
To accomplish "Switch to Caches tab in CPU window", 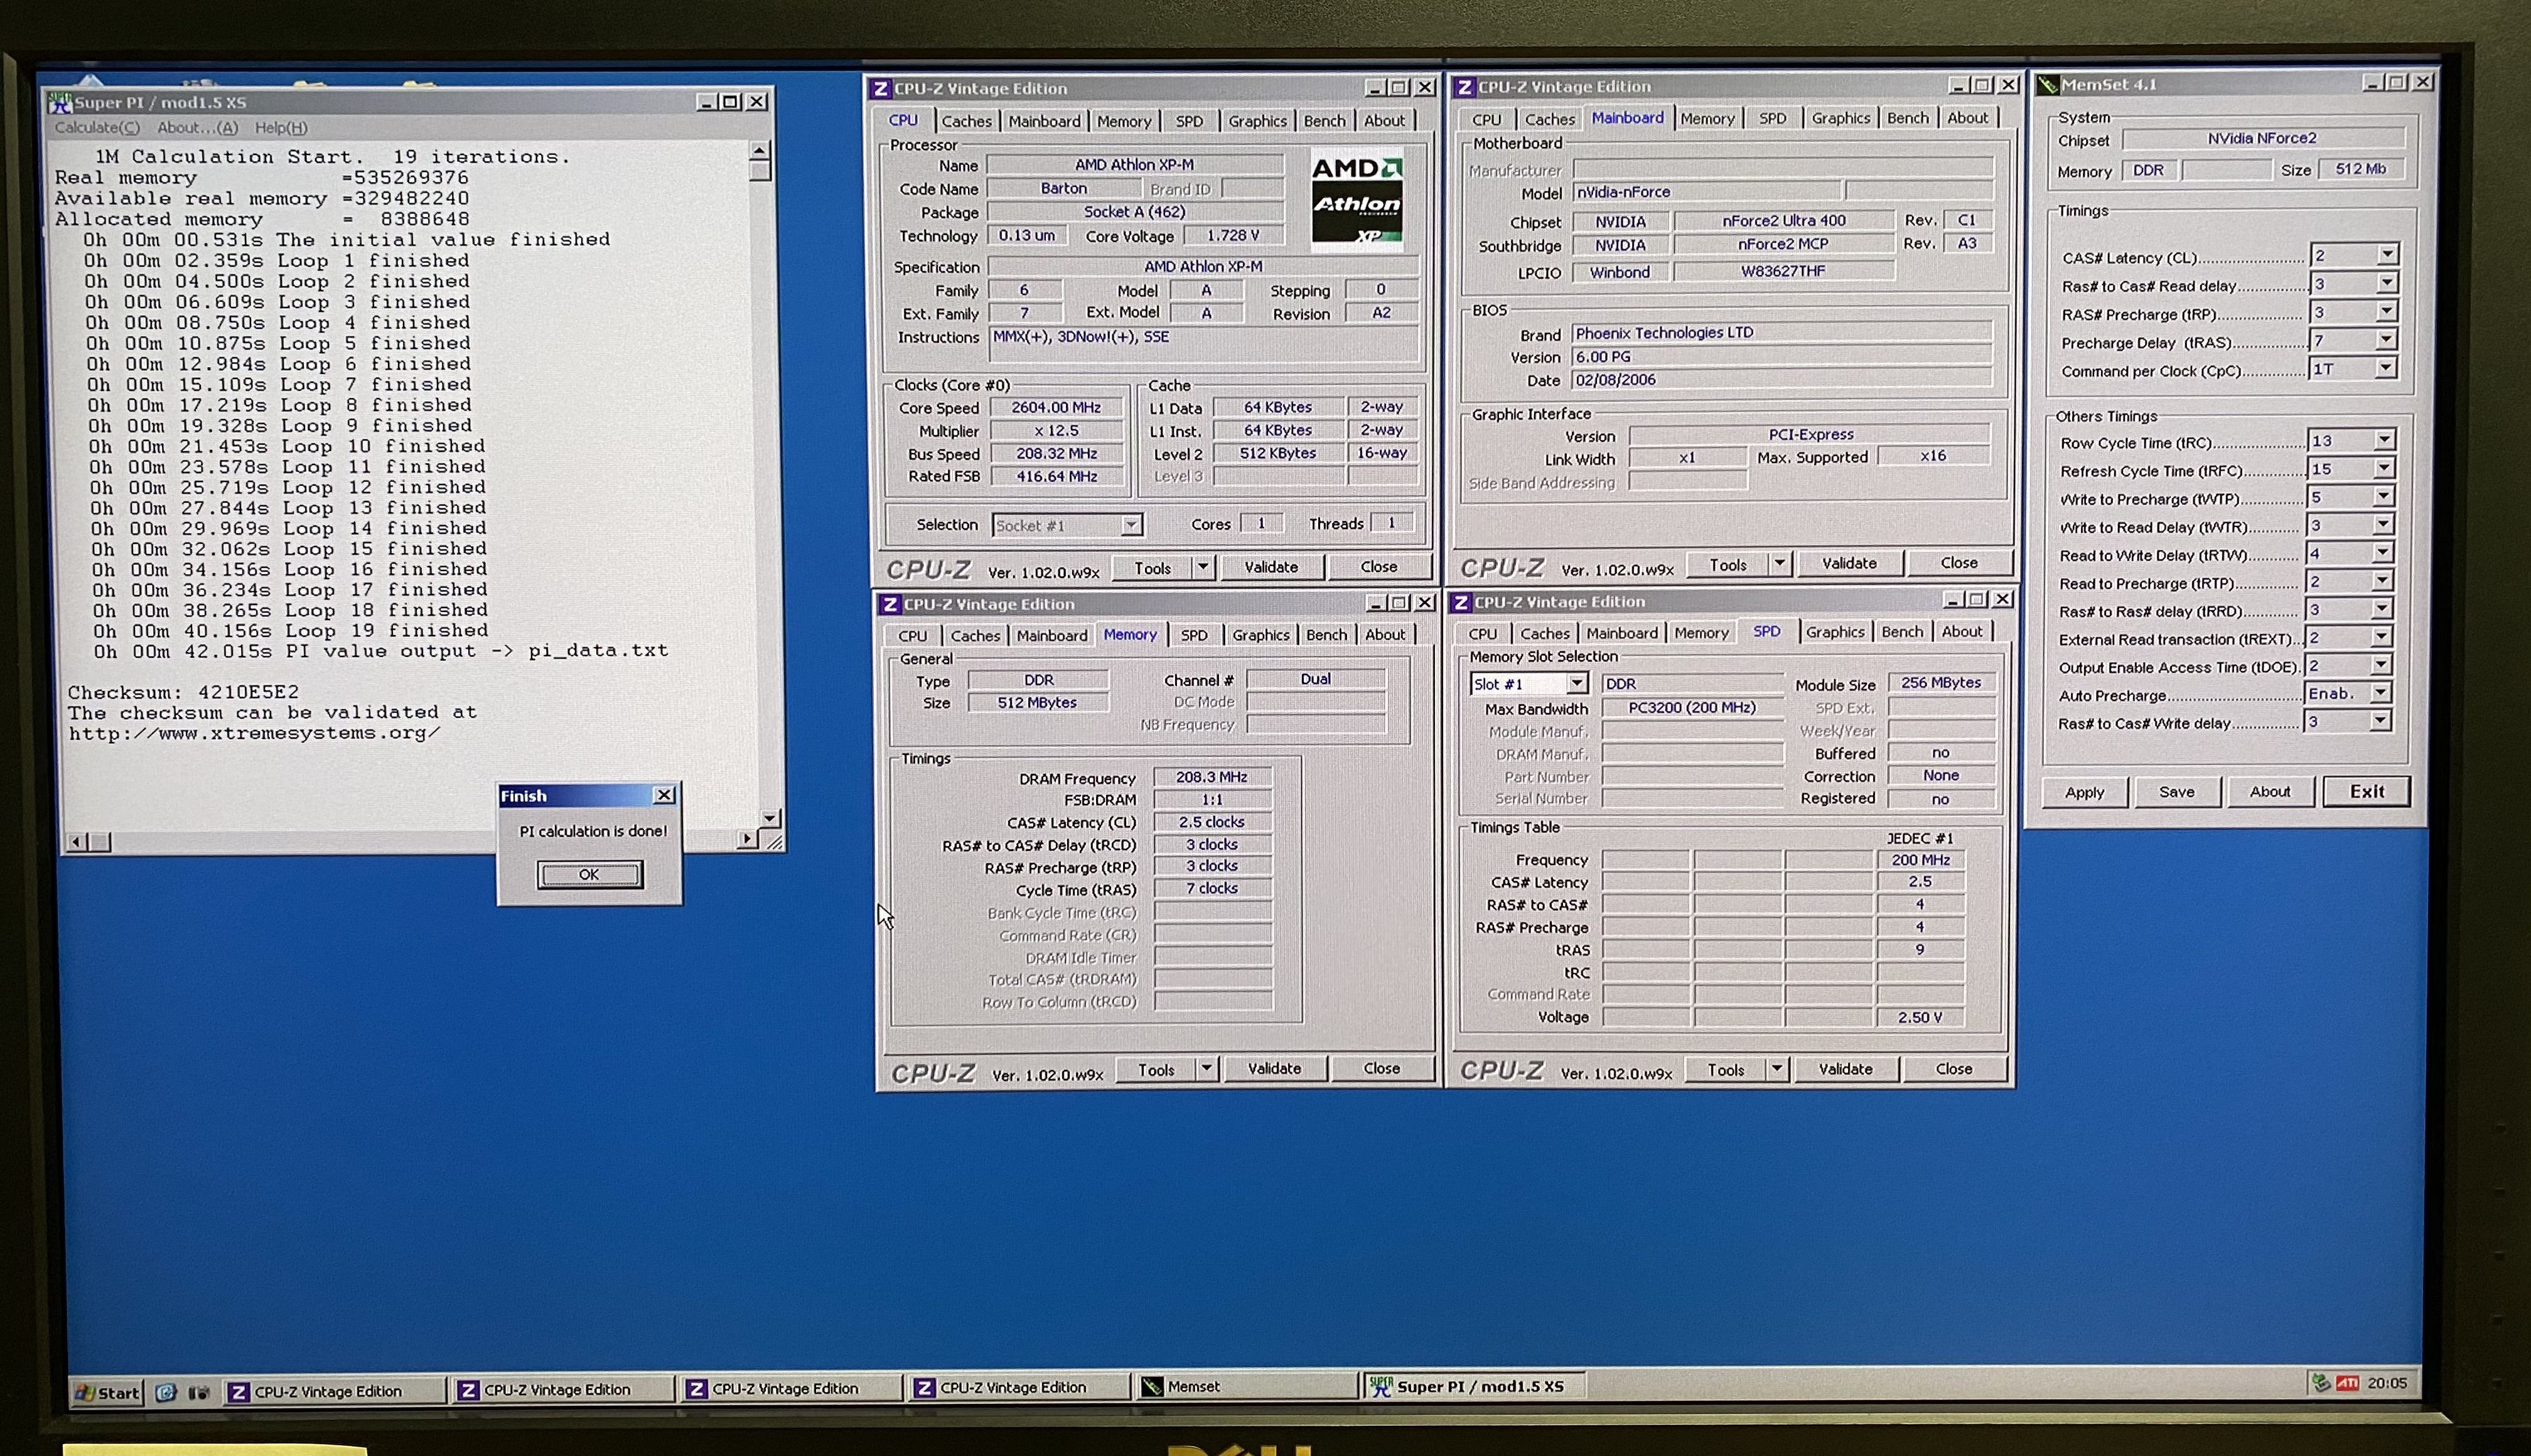I will tap(966, 121).
